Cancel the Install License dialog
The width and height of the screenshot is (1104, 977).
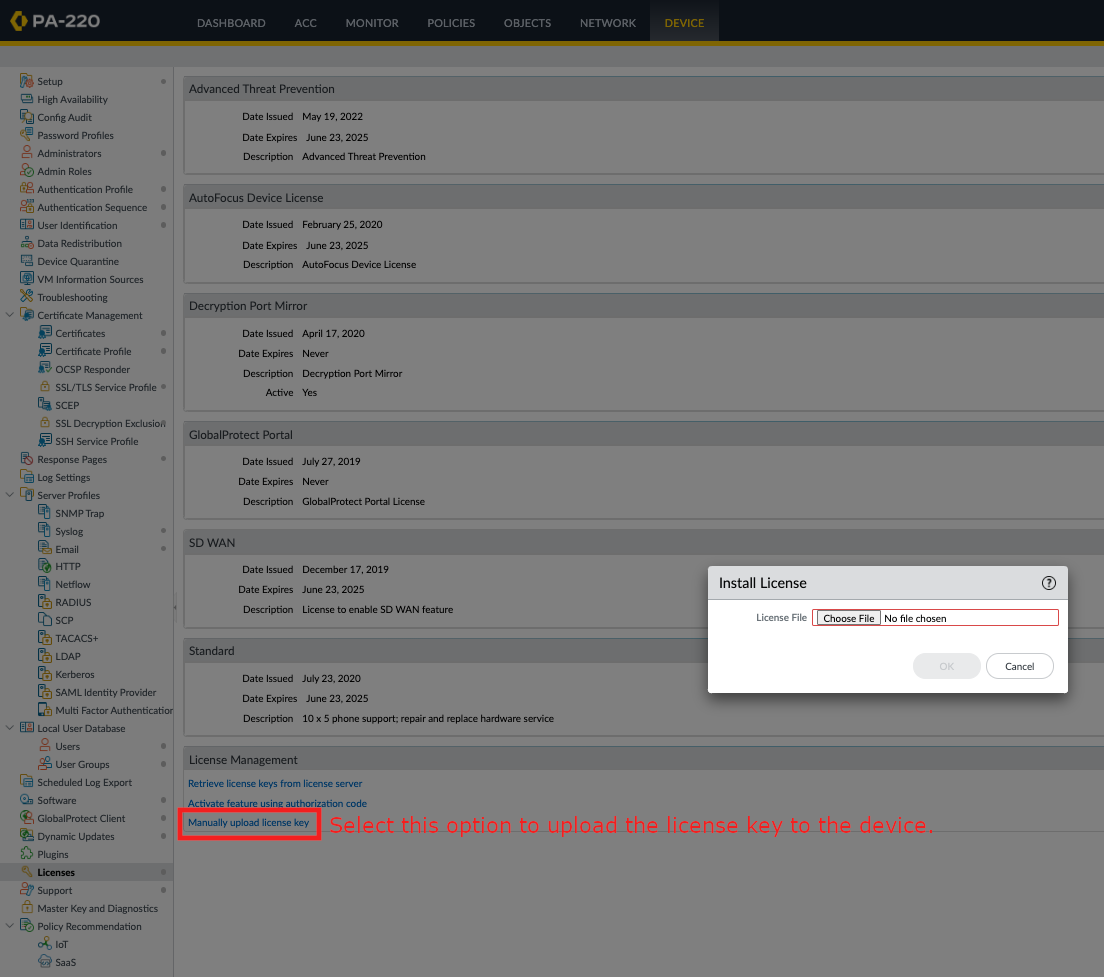click(x=1019, y=666)
